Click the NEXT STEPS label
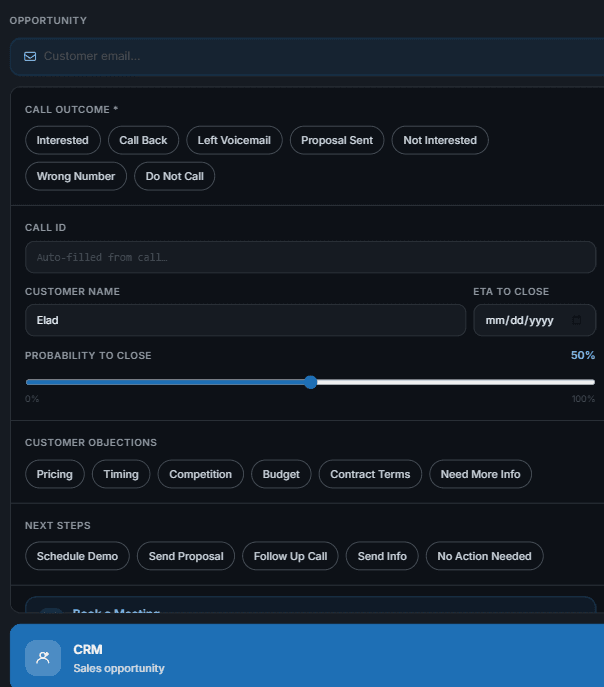The width and height of the screenshot is (604, 687). click(58, 525)
